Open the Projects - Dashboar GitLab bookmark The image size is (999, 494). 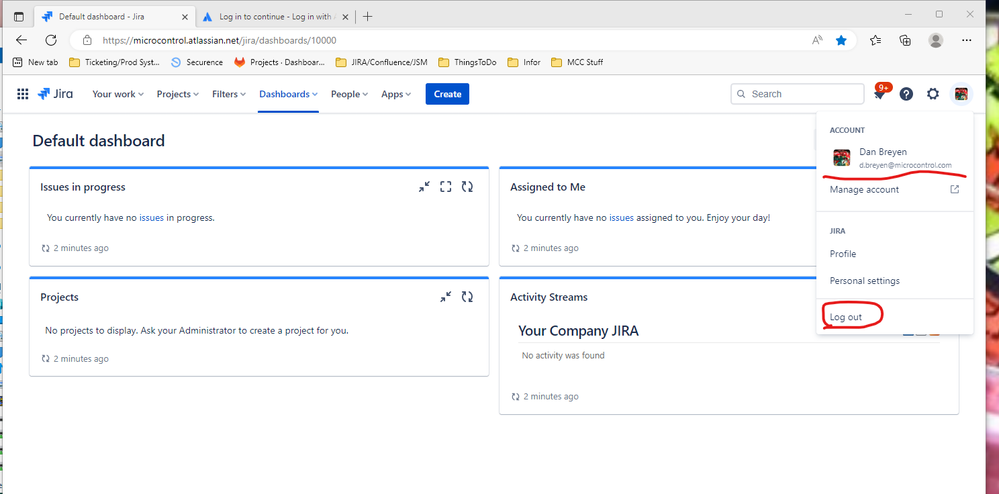click(279, 62)
